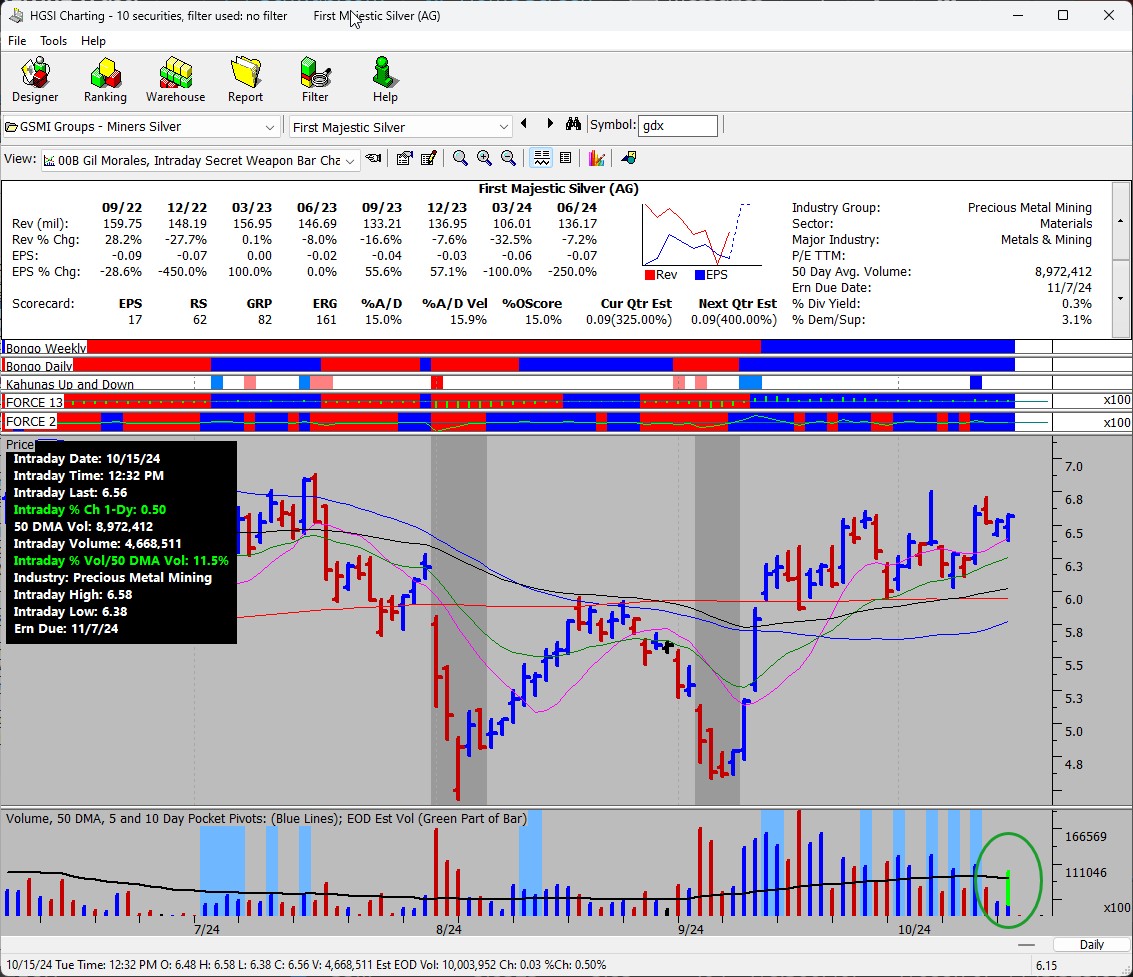The width and height of the screenshot is (1133, 977).
Task: Open the Tools menu
Action: tap(53, 41)
